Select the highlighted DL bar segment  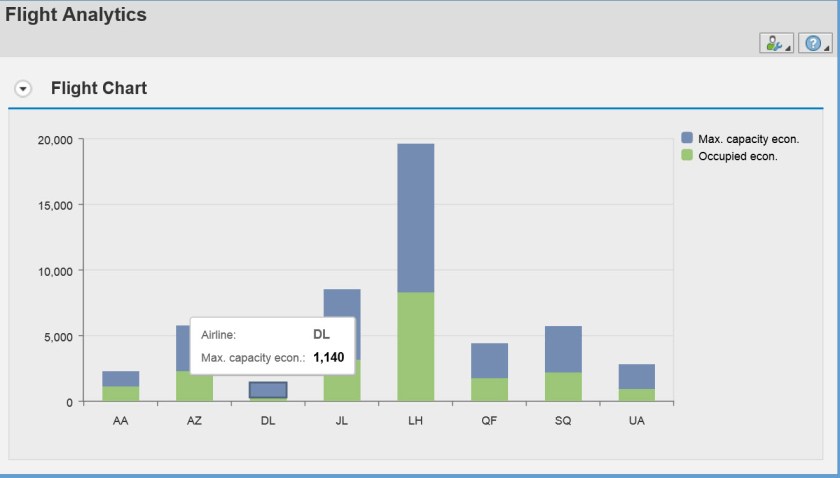click(268, 389)
